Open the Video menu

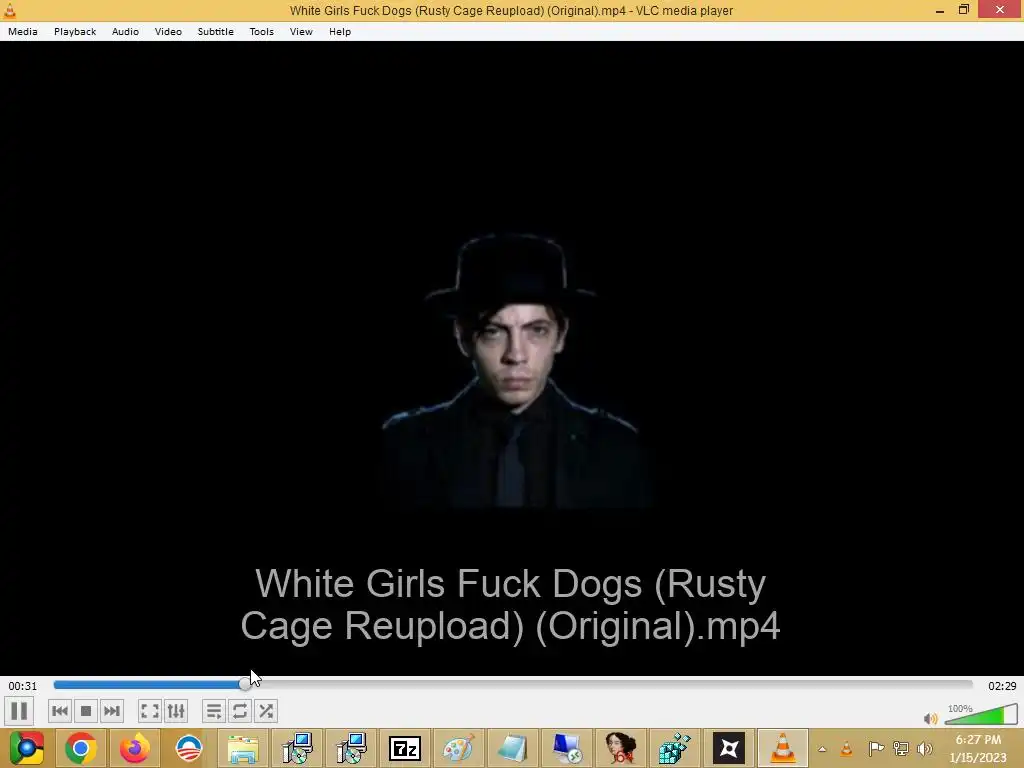[168, 31]
